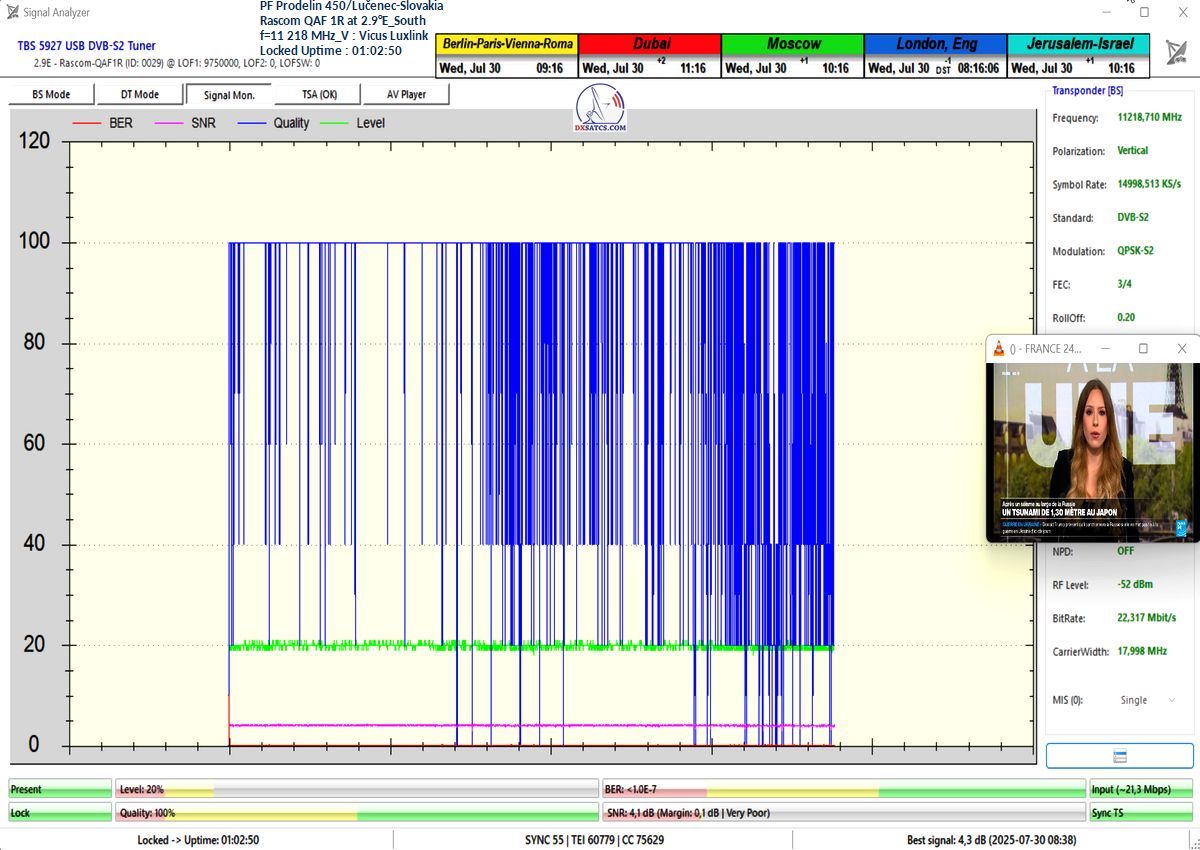Click the VLC cone icon in player window

997,349
